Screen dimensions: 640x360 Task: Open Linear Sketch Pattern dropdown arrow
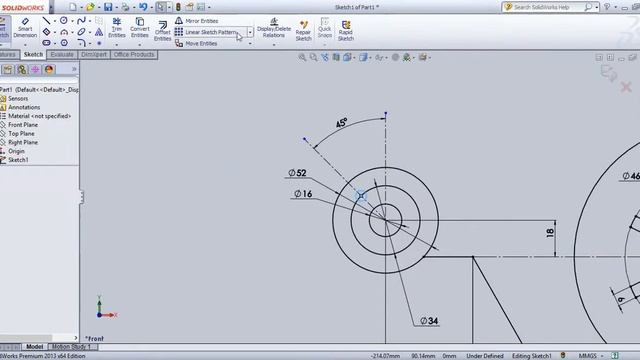[250, 32]
